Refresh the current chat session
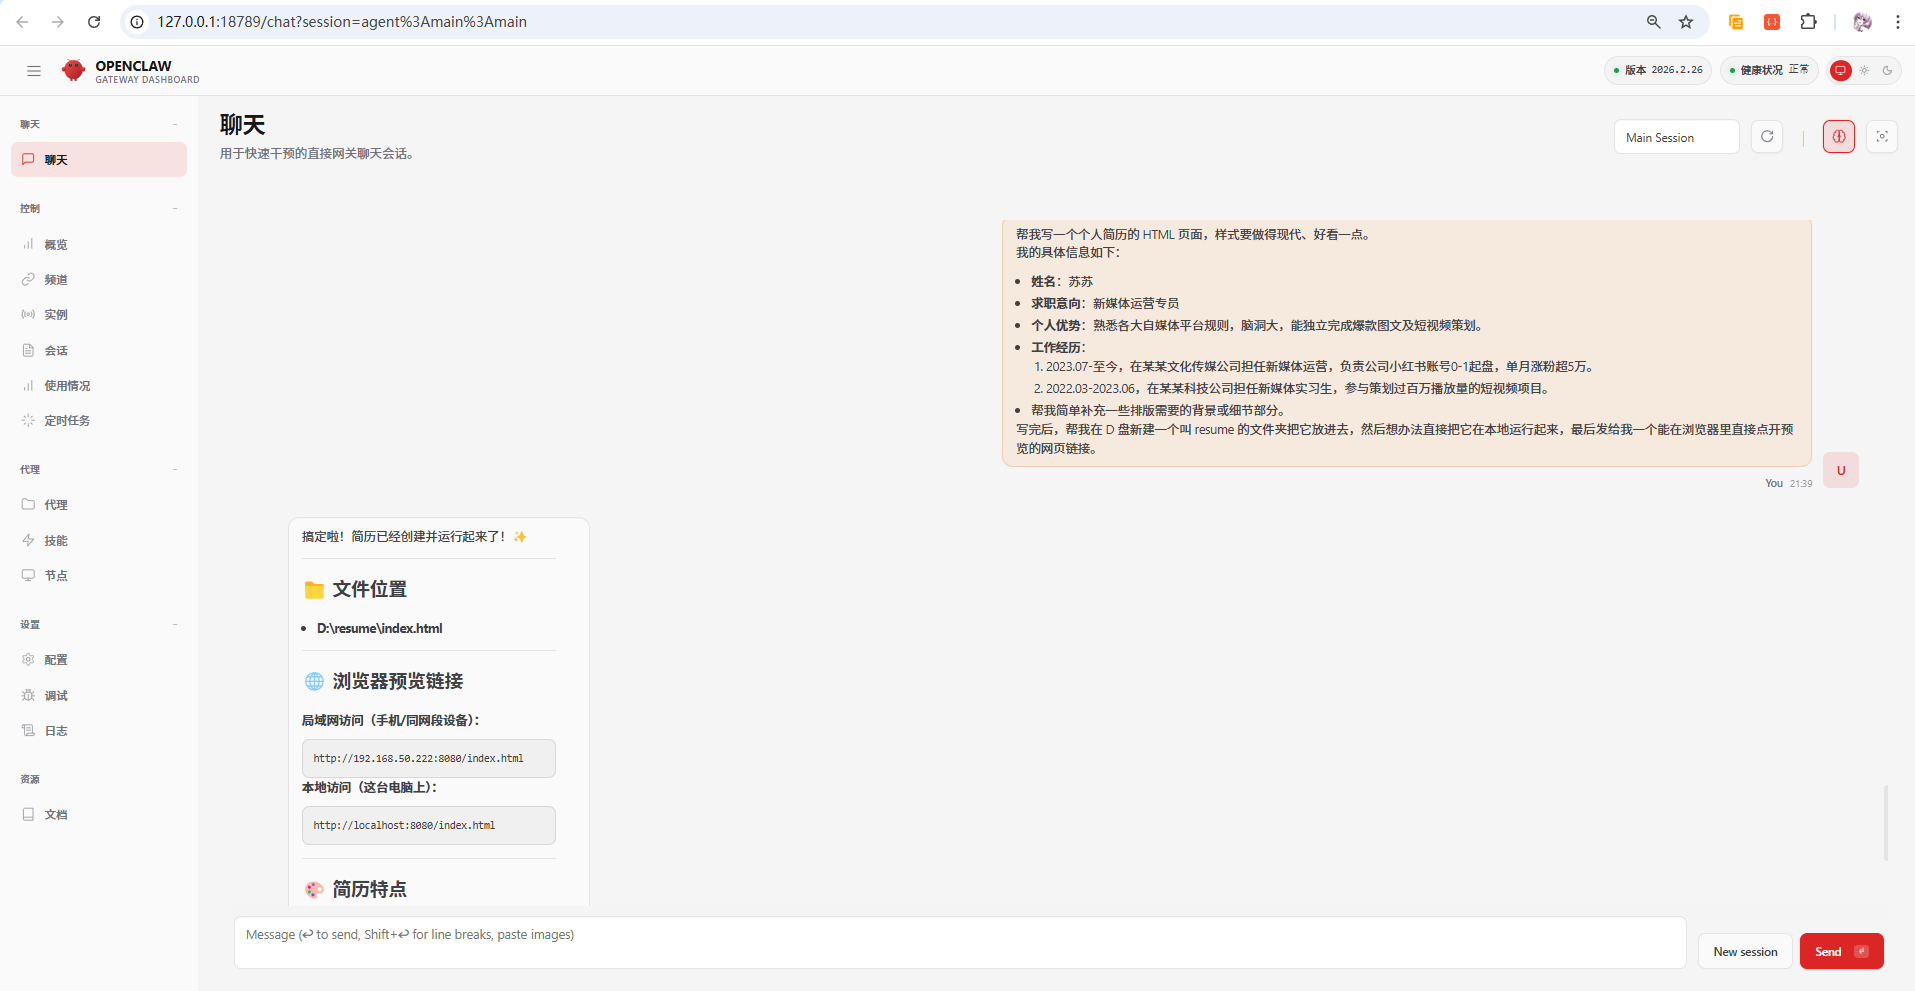 (1766, 136)
